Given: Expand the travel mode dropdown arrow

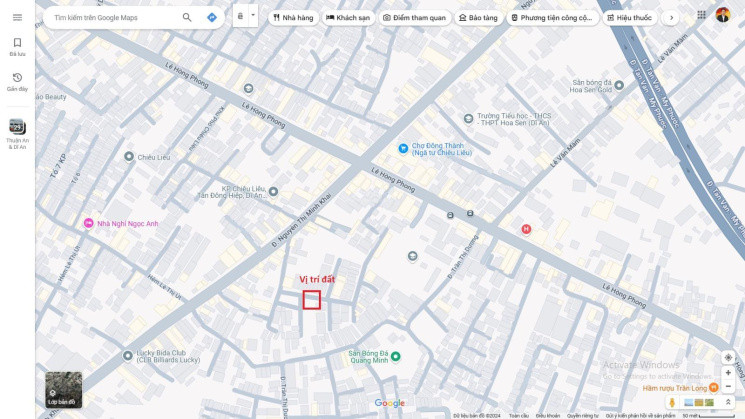Looking at the screenshot, I should coord(253,16).
